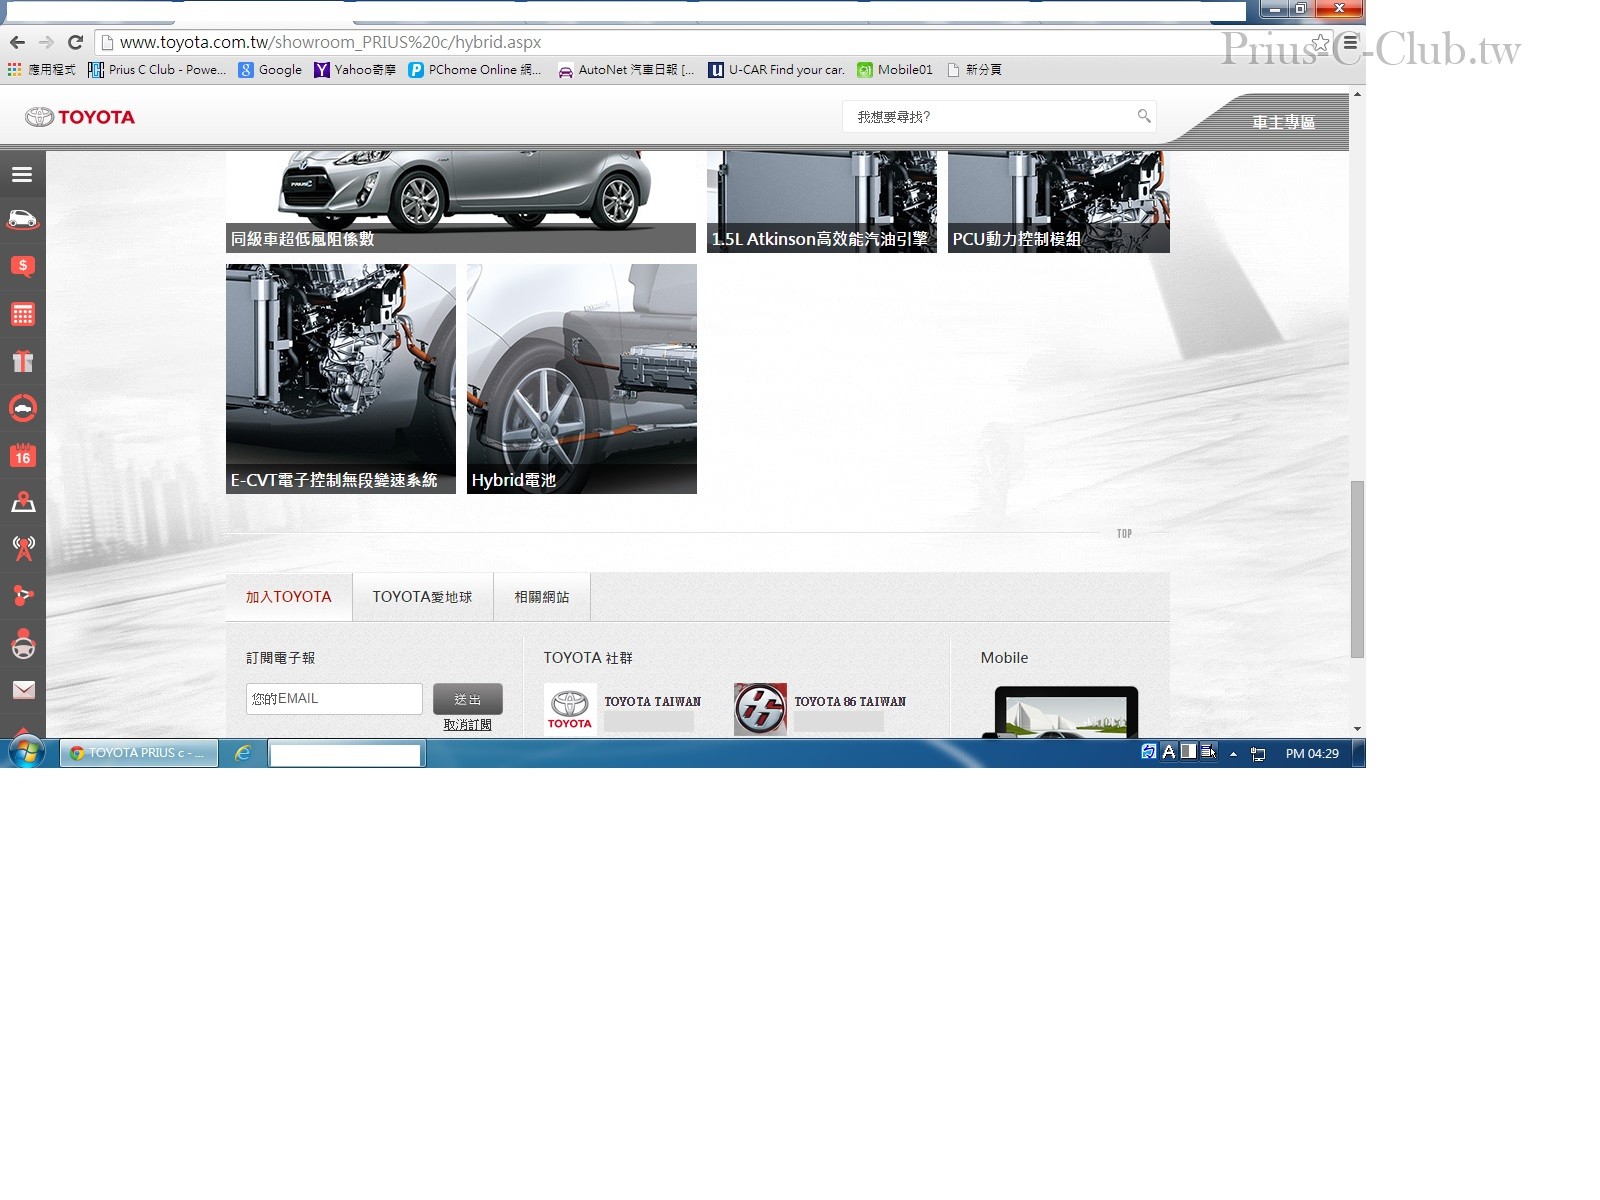Screen dimensions: 1600x1200
Task: Reload the page with refresh icon
Action: pos(75,42)
